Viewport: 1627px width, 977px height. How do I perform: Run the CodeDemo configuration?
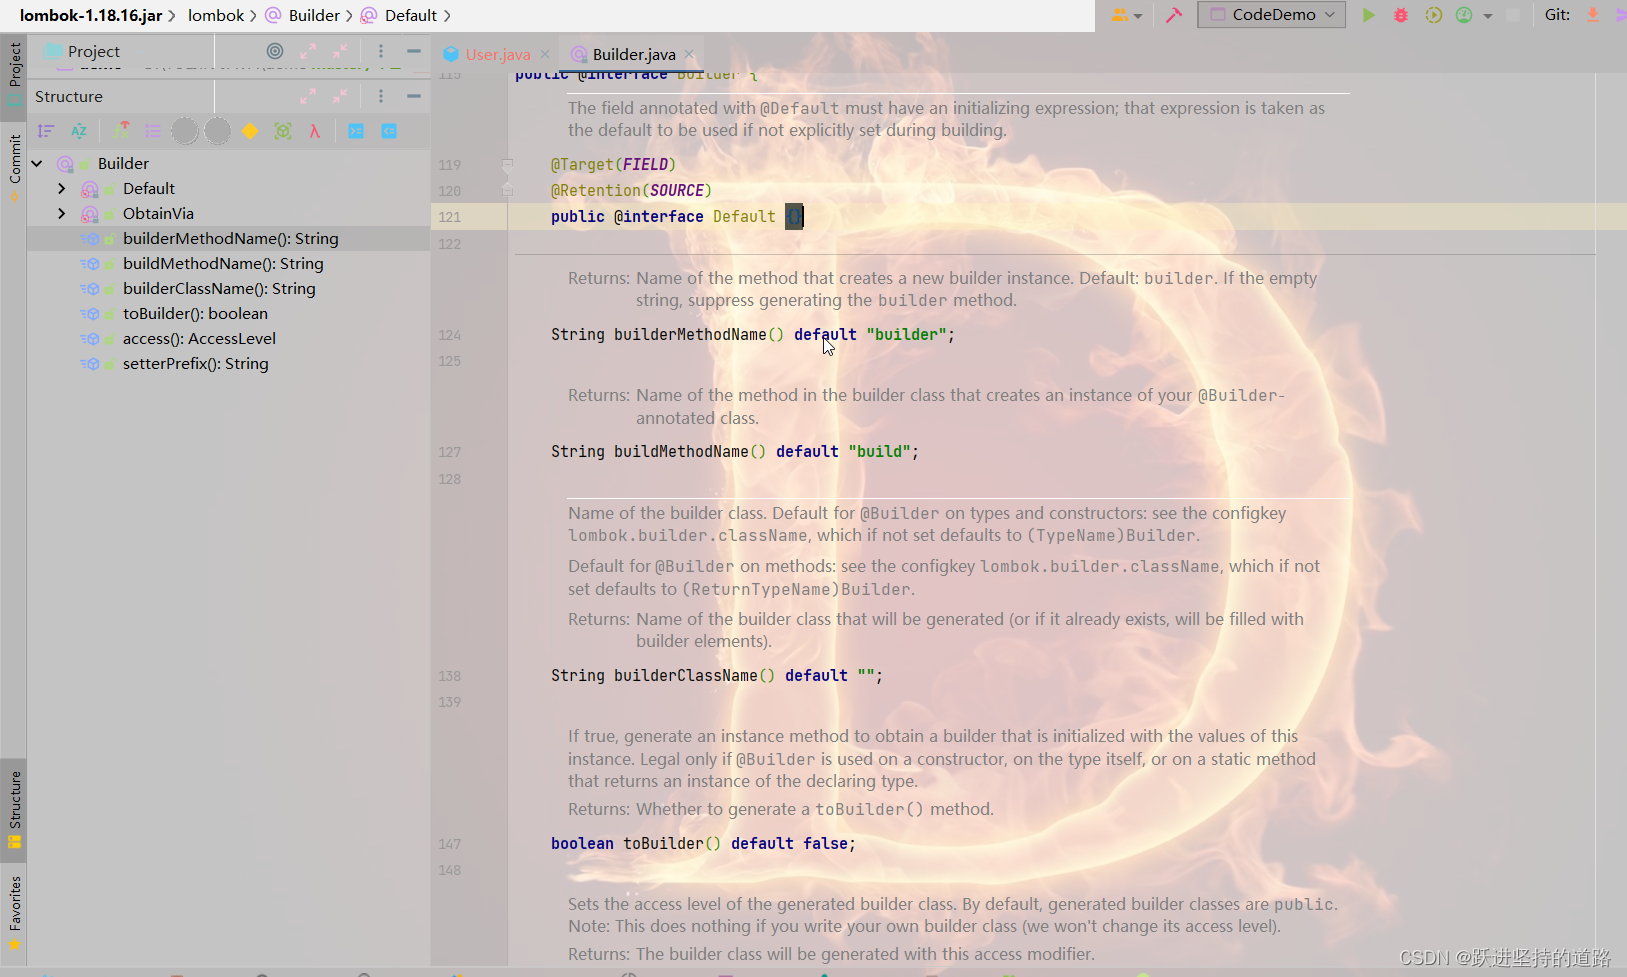1369,15
